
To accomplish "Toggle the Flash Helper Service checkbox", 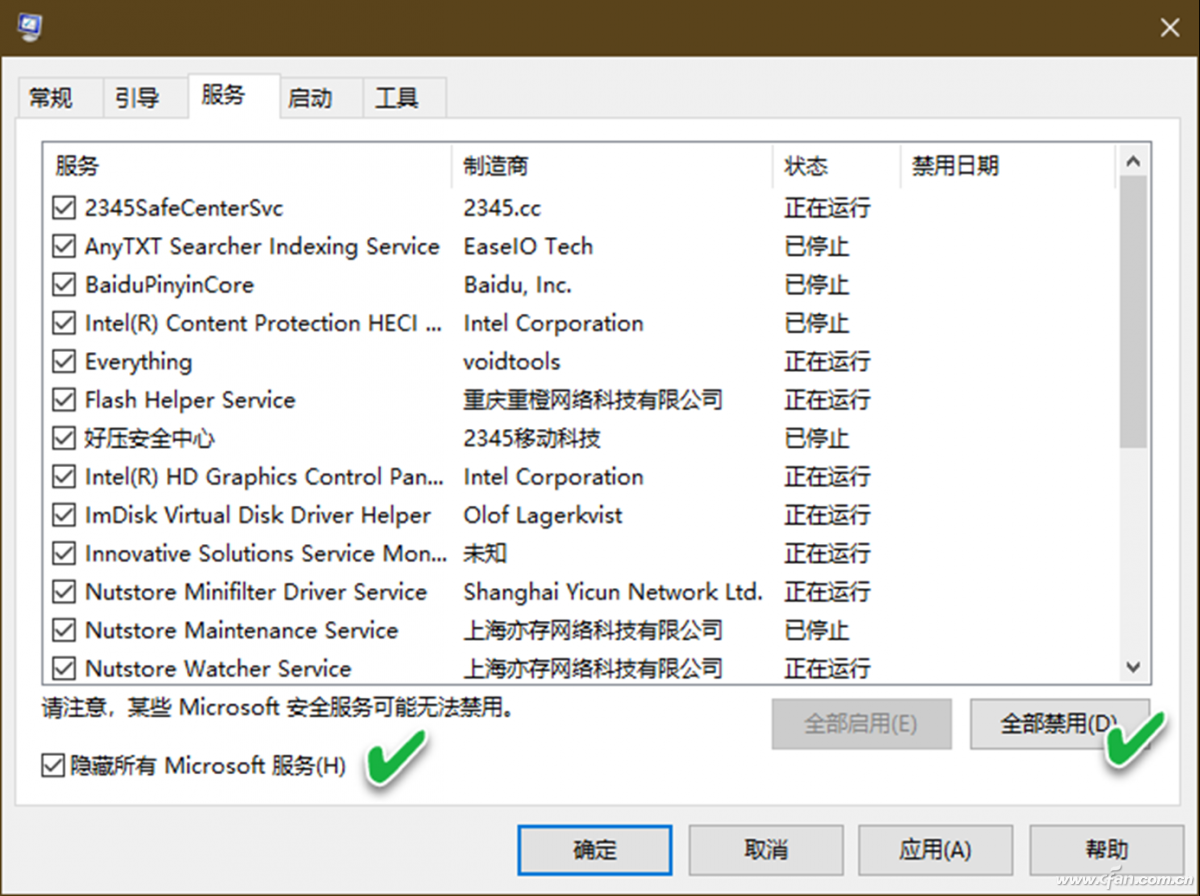I will 64,400.
